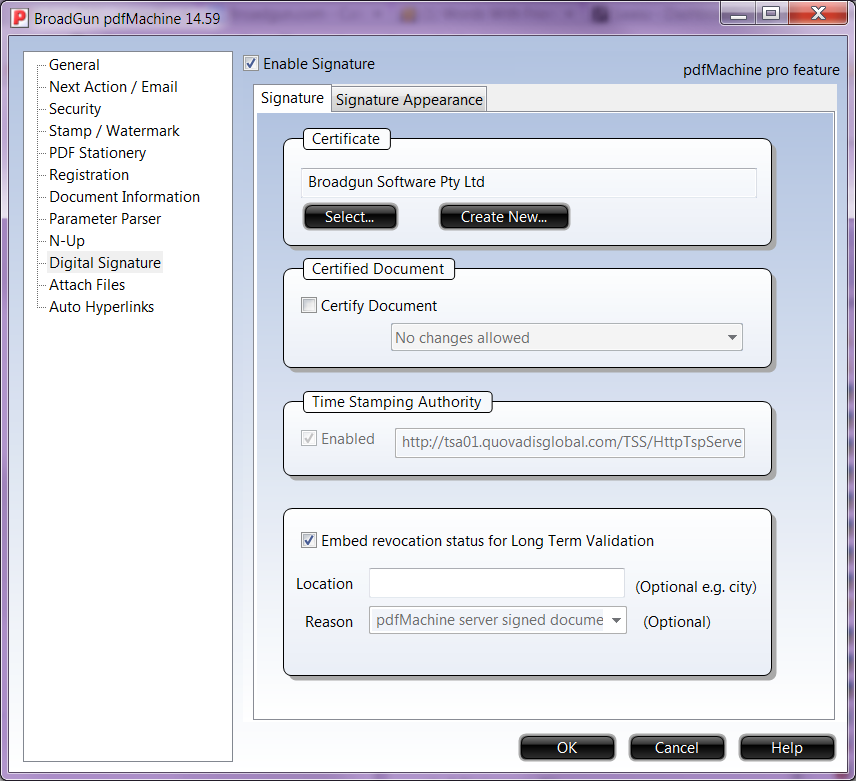Select Auto Hyperlinks in the tree

point(101,307)
